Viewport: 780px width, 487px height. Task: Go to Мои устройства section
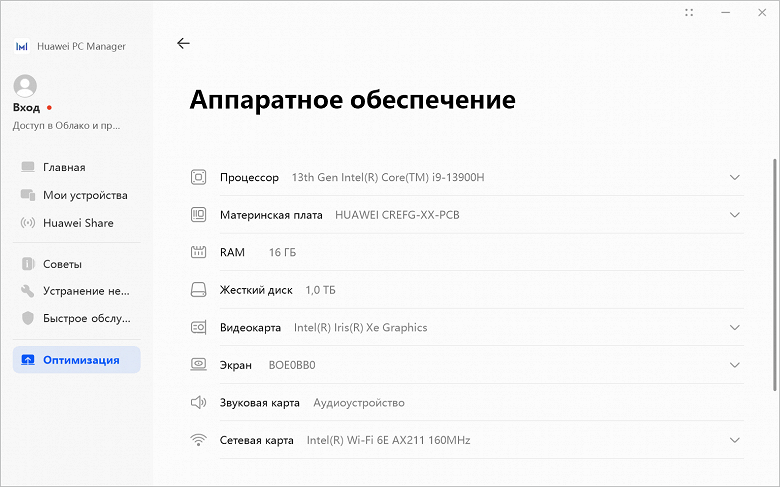tap(85, 195)
